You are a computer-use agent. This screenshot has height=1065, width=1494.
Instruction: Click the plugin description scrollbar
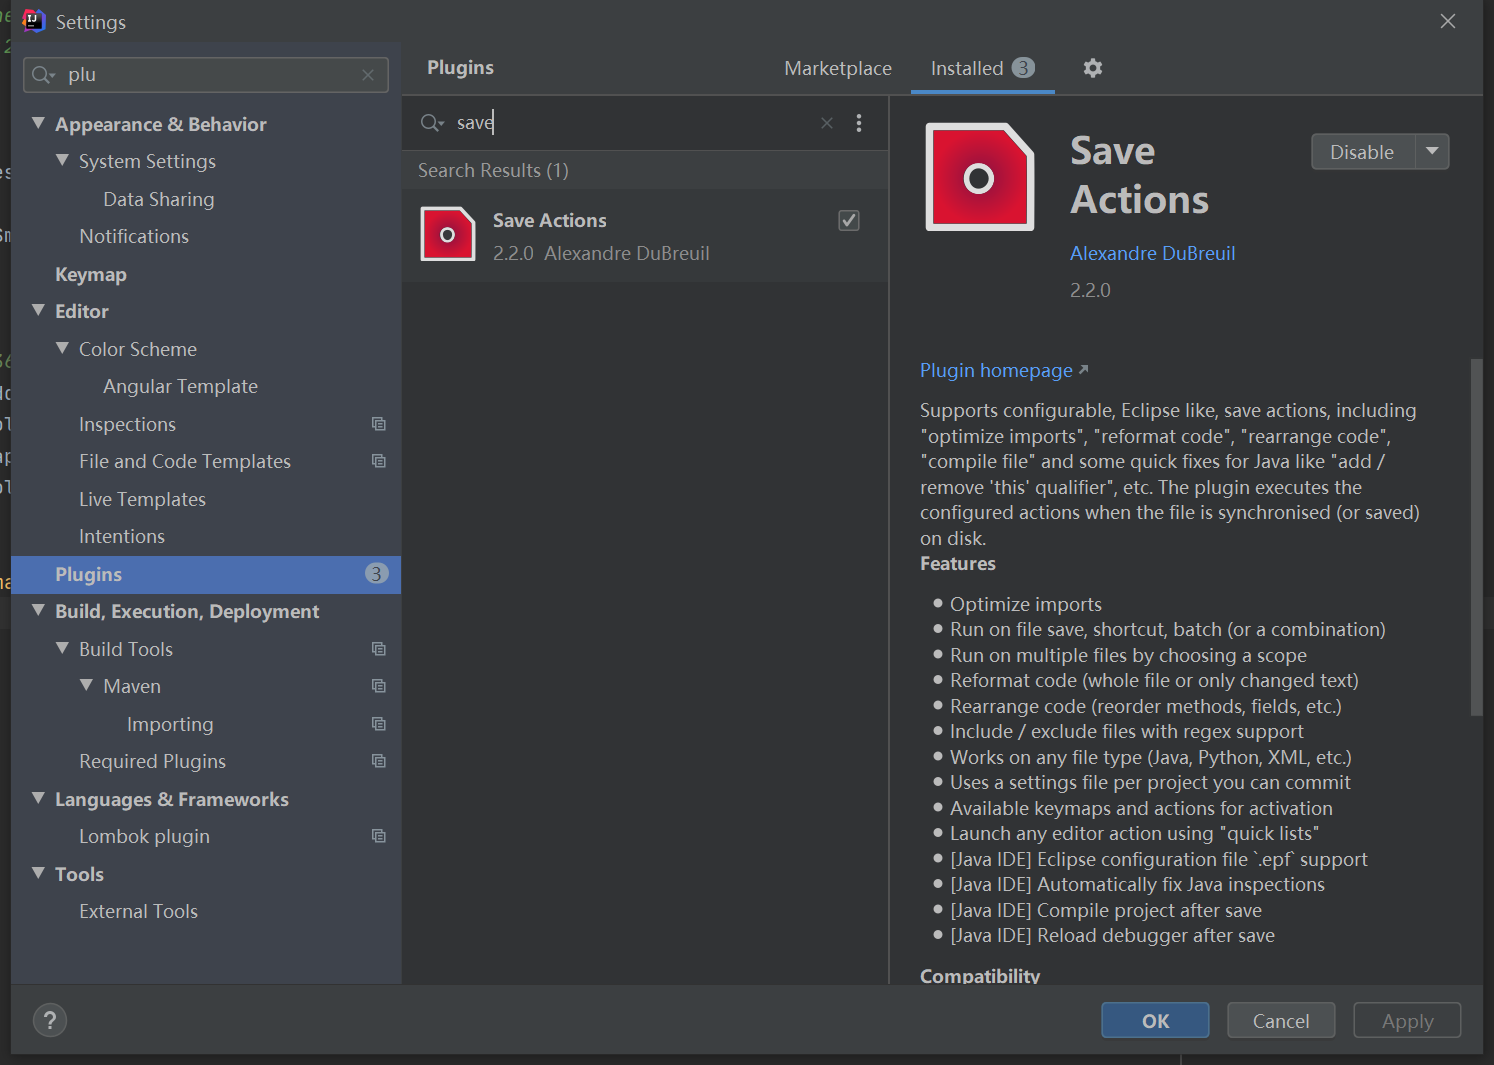[1476, 537]
